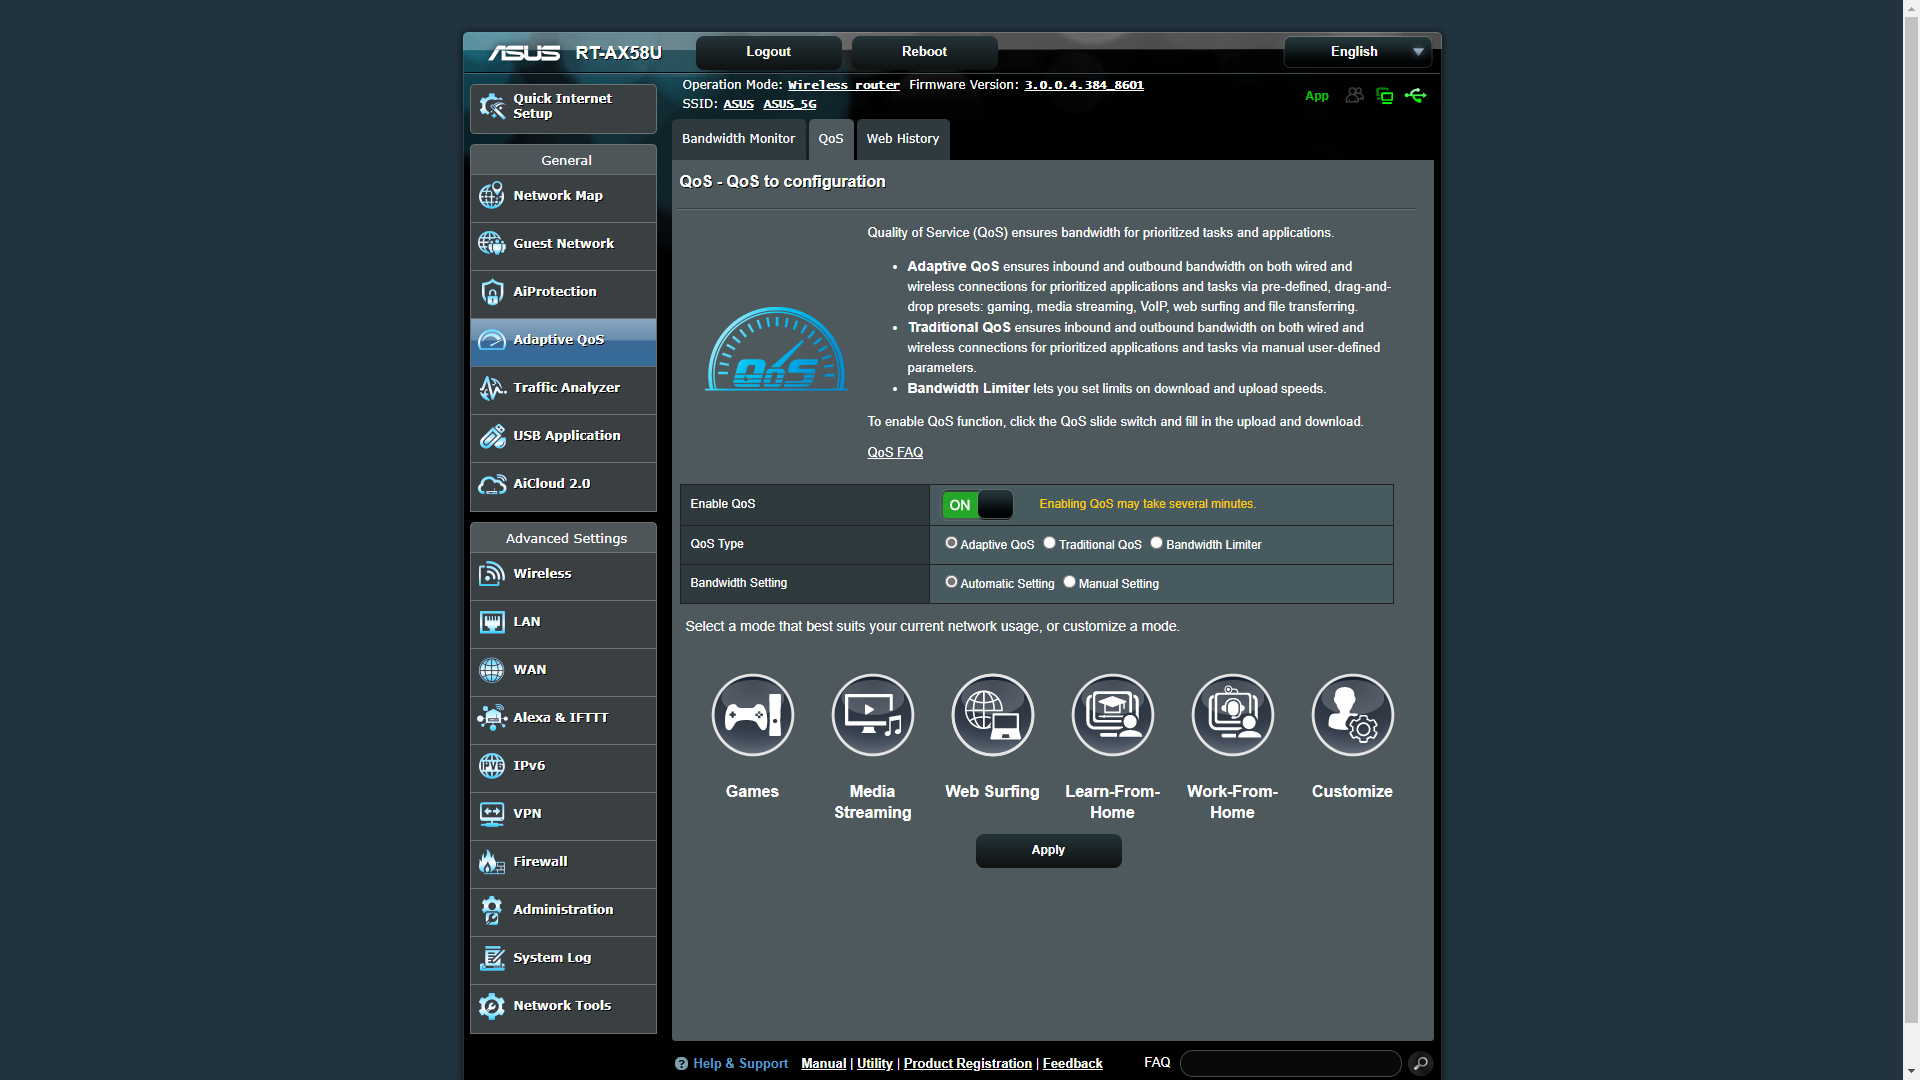Click the FAQ search input field
This screenshot has width=1920, height=1080.
[x=1290, y=1063]
